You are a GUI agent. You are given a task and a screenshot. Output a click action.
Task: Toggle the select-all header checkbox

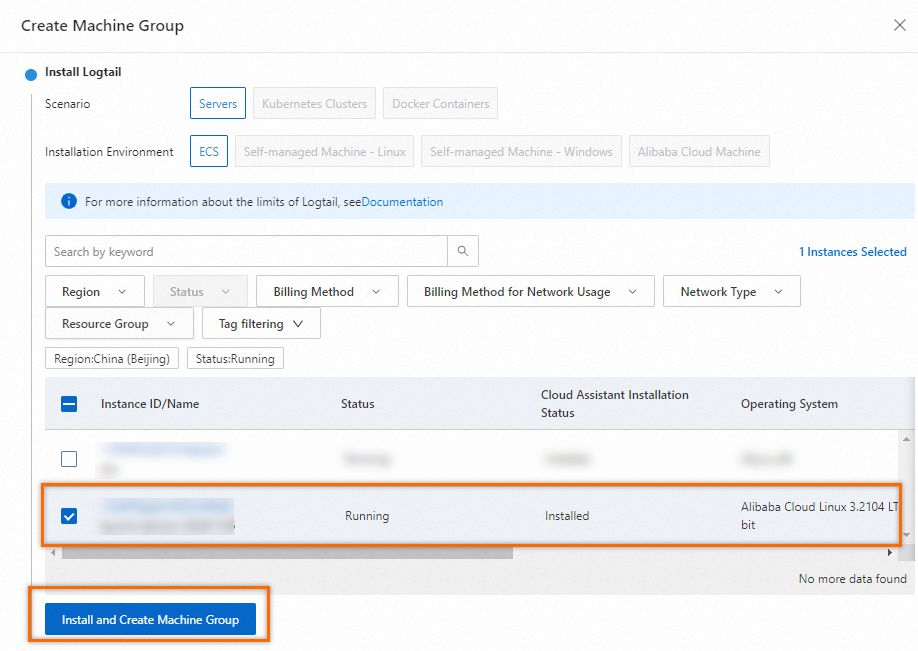(x=69, y=404)
